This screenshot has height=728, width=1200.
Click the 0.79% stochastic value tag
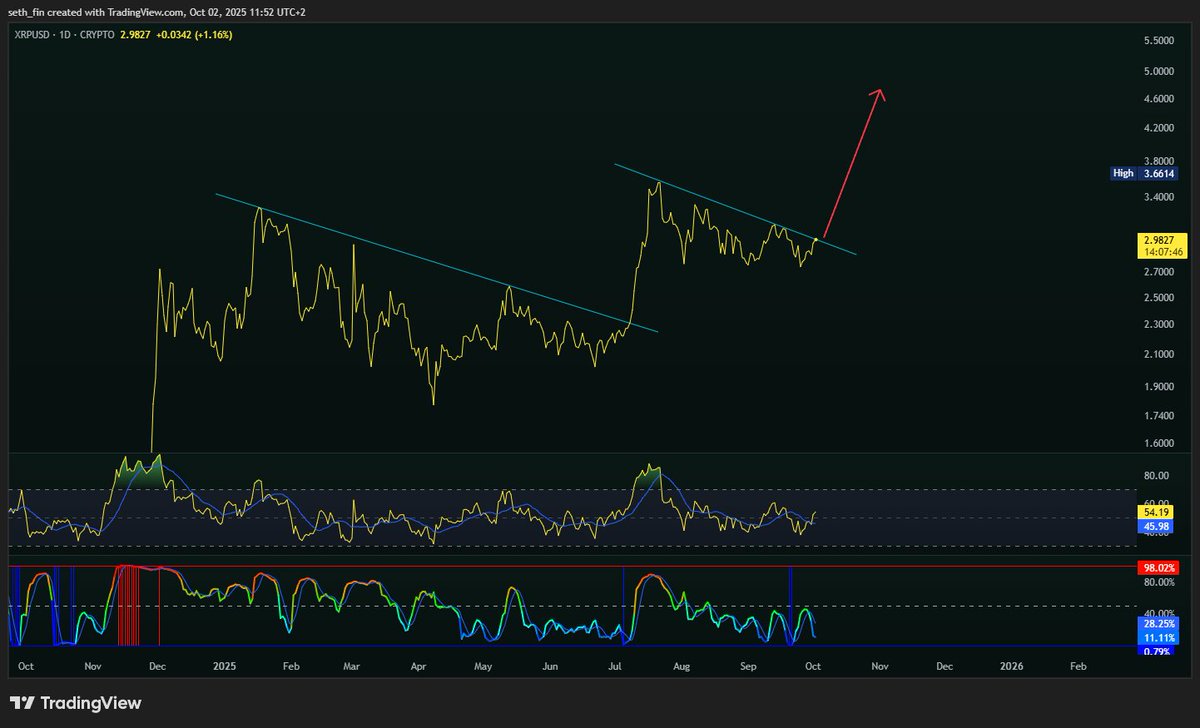1158,651
